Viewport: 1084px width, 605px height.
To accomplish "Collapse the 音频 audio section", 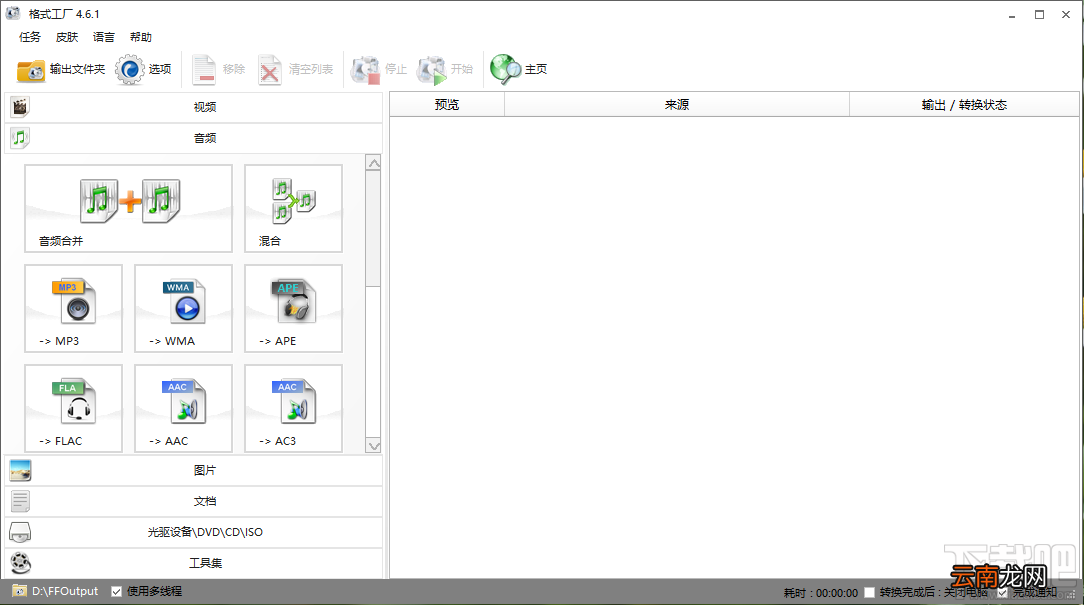I will (x=194, y=138).
